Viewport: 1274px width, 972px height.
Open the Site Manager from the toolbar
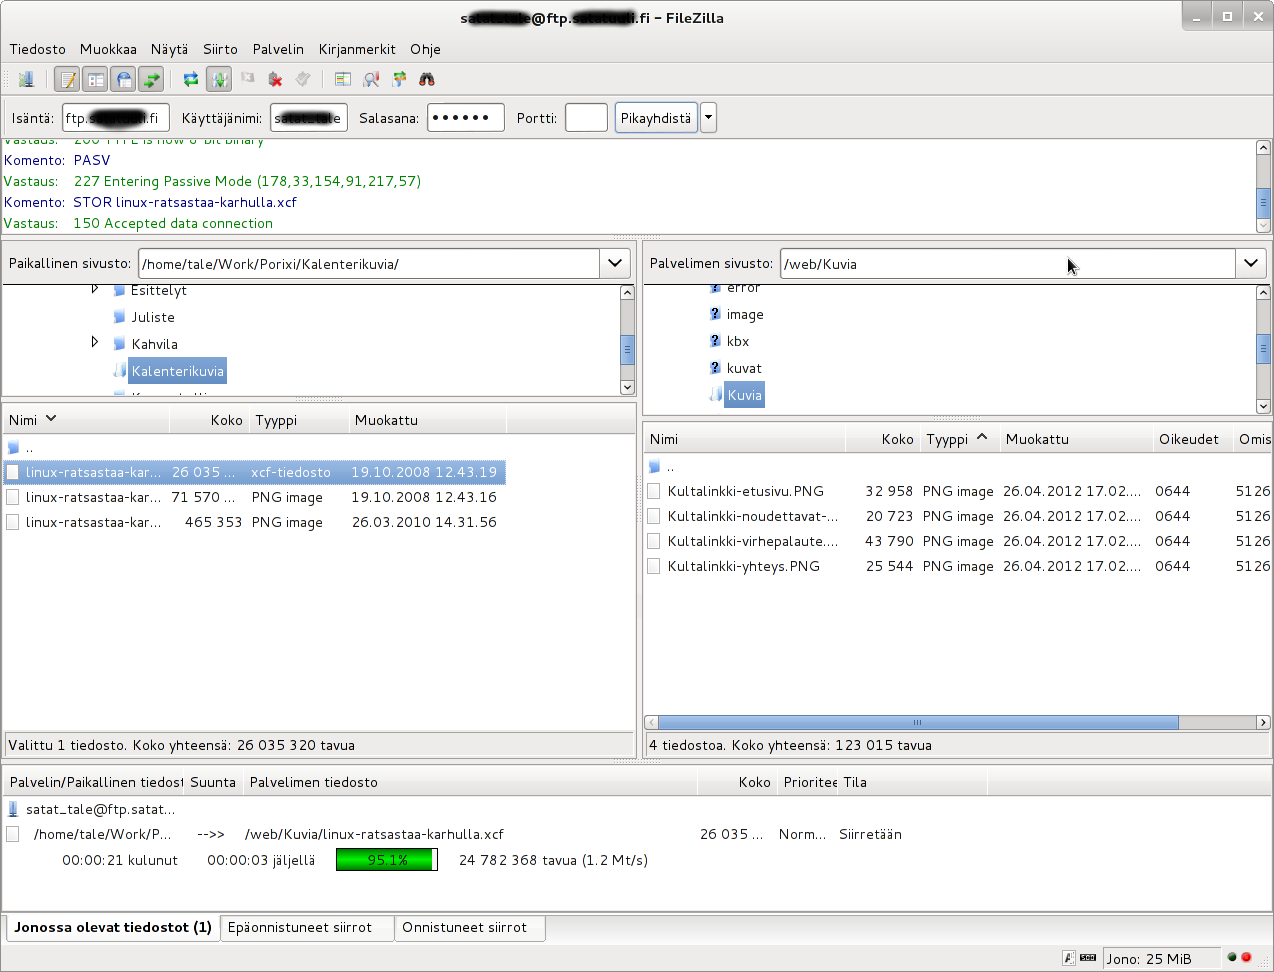click(26, 79)
